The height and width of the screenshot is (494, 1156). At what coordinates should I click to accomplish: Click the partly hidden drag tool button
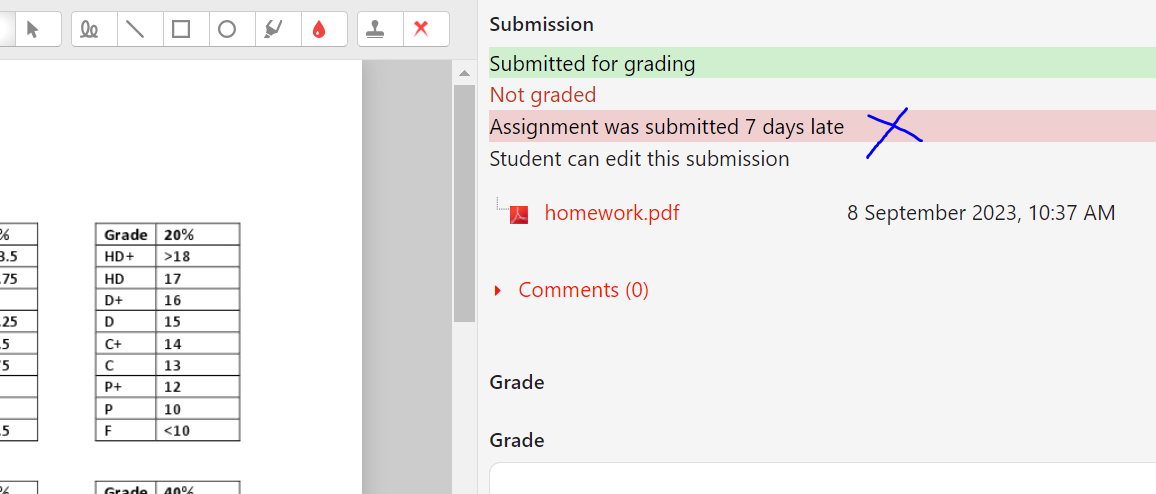pos(7,29)
